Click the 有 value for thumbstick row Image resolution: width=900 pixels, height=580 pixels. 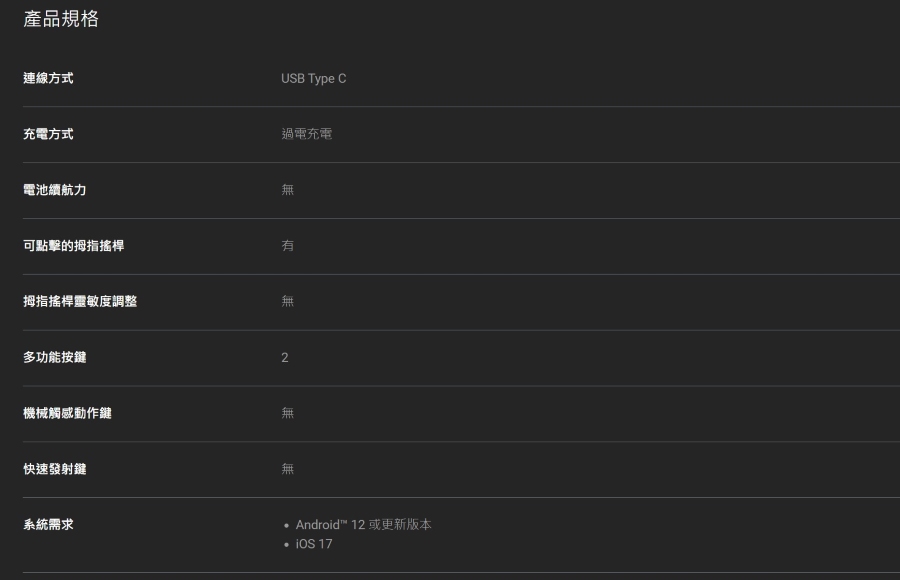[x=288, y=246]
